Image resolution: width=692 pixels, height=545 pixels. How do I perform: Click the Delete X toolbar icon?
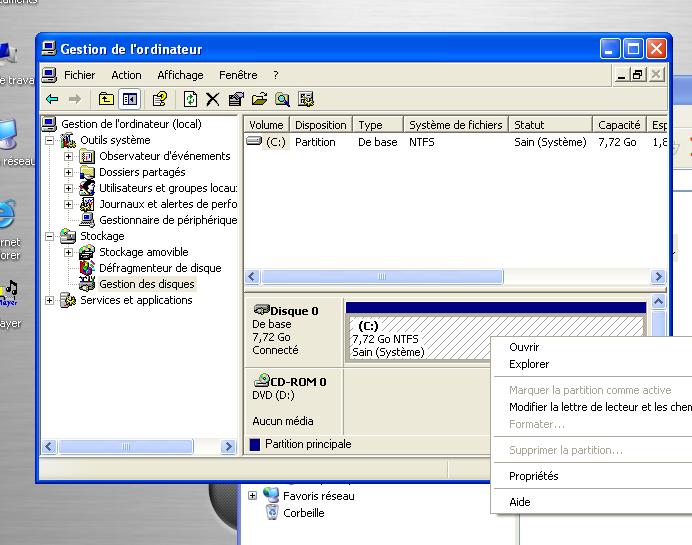[x=212, y=99]
